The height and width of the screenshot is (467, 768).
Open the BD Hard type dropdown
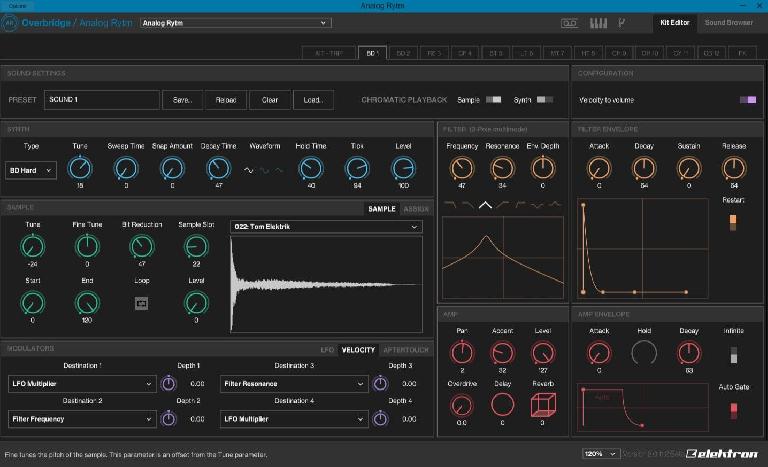[x=30, y=171]
